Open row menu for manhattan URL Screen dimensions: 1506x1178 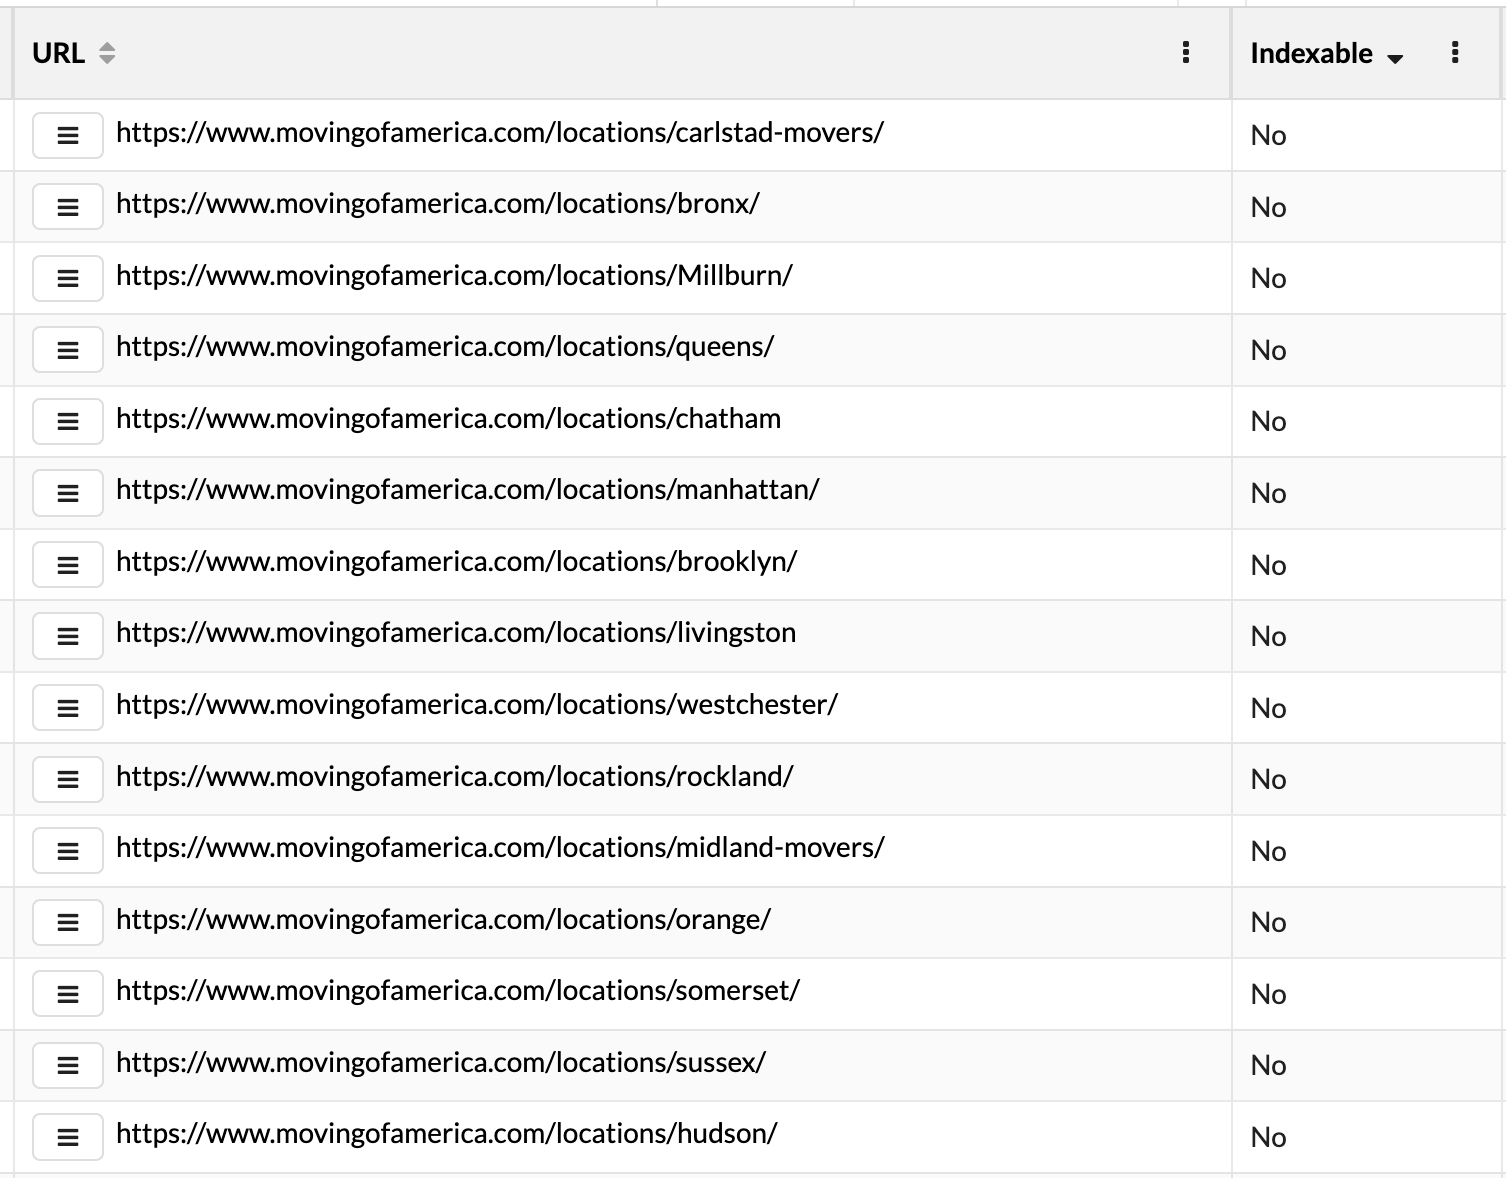68,493
